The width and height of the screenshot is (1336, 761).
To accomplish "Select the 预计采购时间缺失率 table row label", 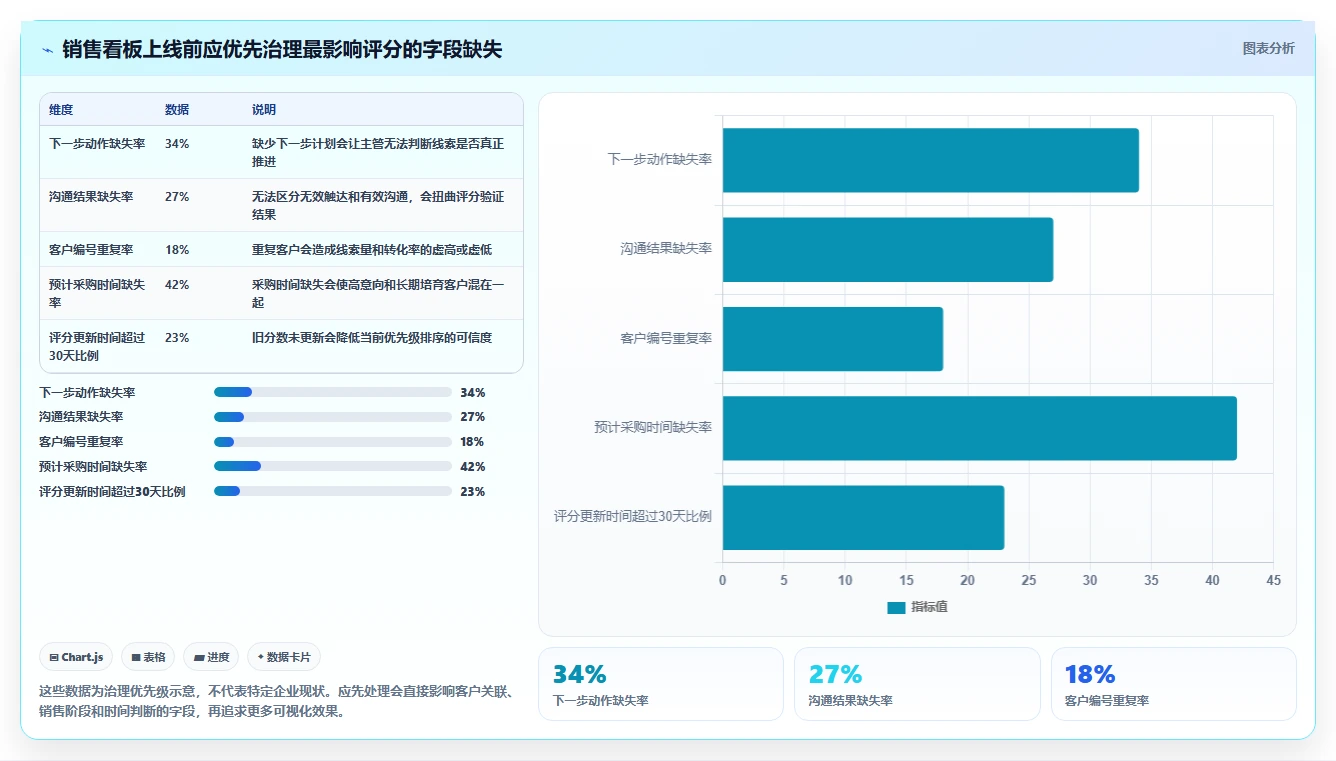I will 97,293.
